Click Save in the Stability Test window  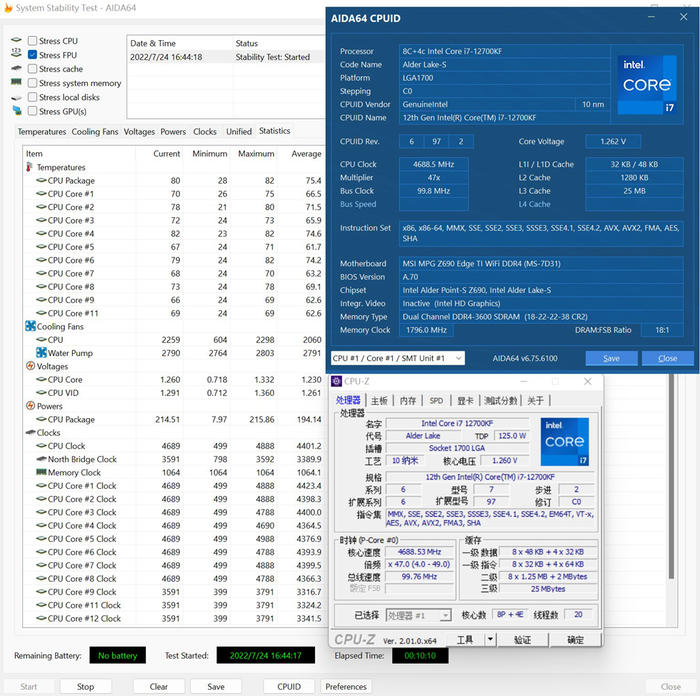point(216,686)
